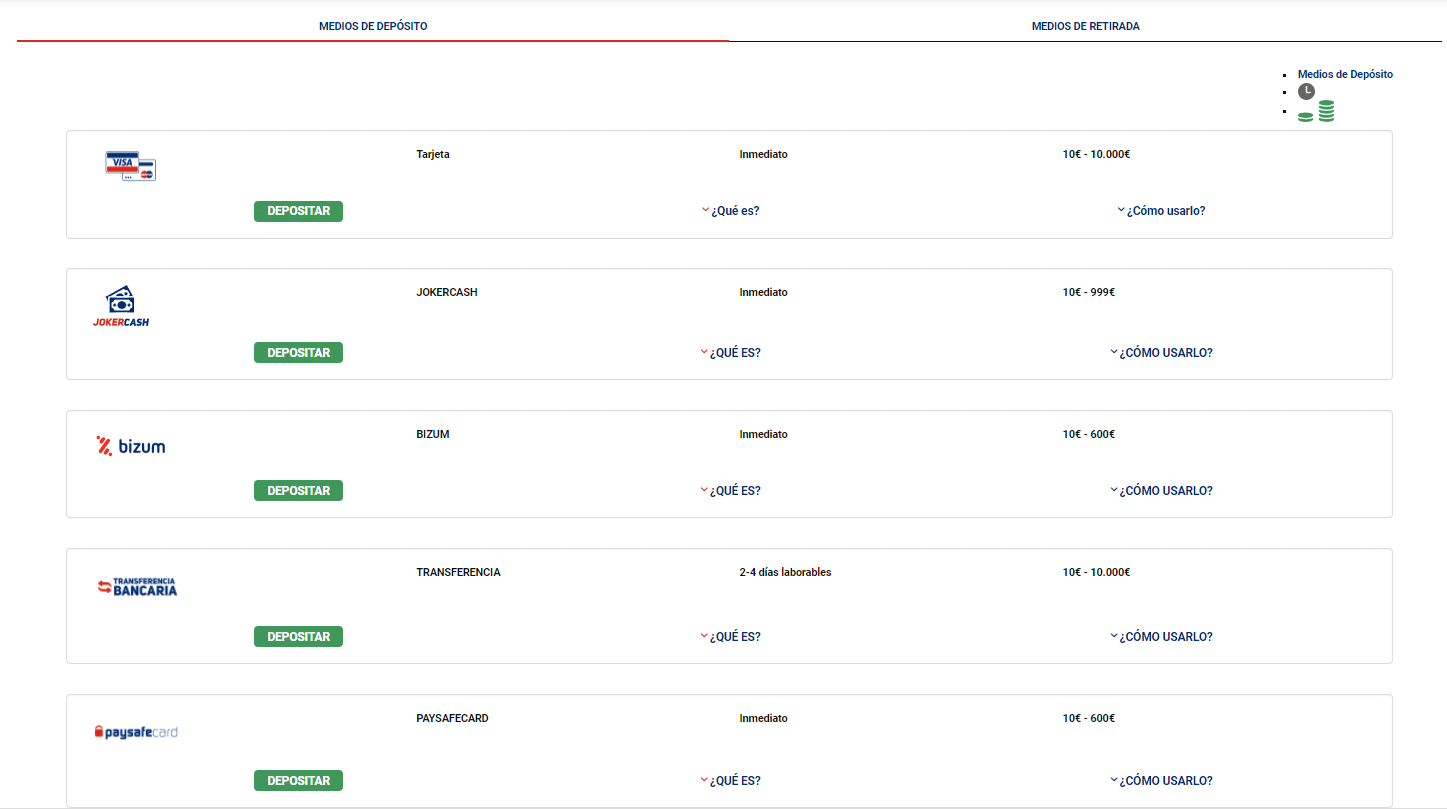
Task: Click Depositar in the Paysafecard row
Action: click(298, 781)
